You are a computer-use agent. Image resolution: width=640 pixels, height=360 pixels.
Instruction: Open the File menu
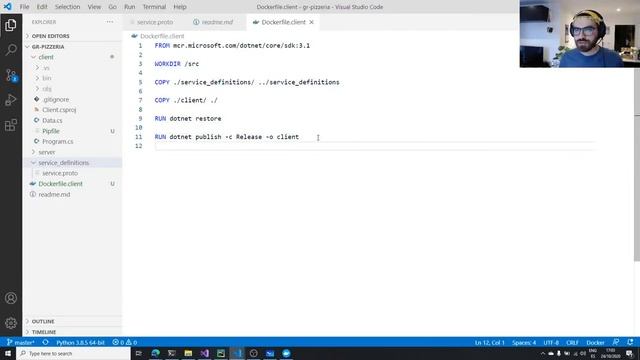tap(24, 7)
